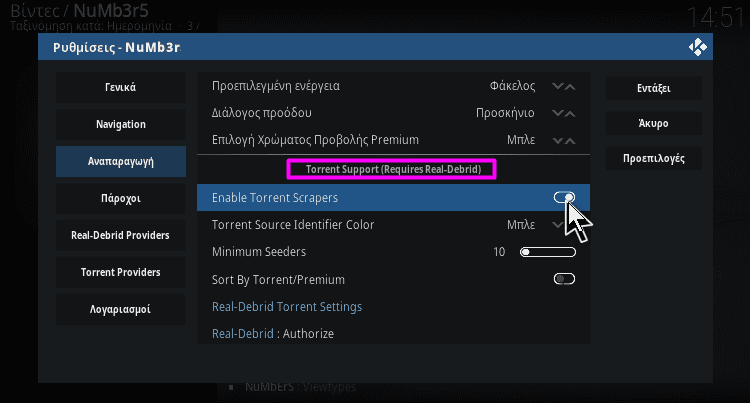Click up arrow for Προεπιλεγμένη ενέργεια
The width and height of the screenshot is (750, 403).
pos(570,87)
